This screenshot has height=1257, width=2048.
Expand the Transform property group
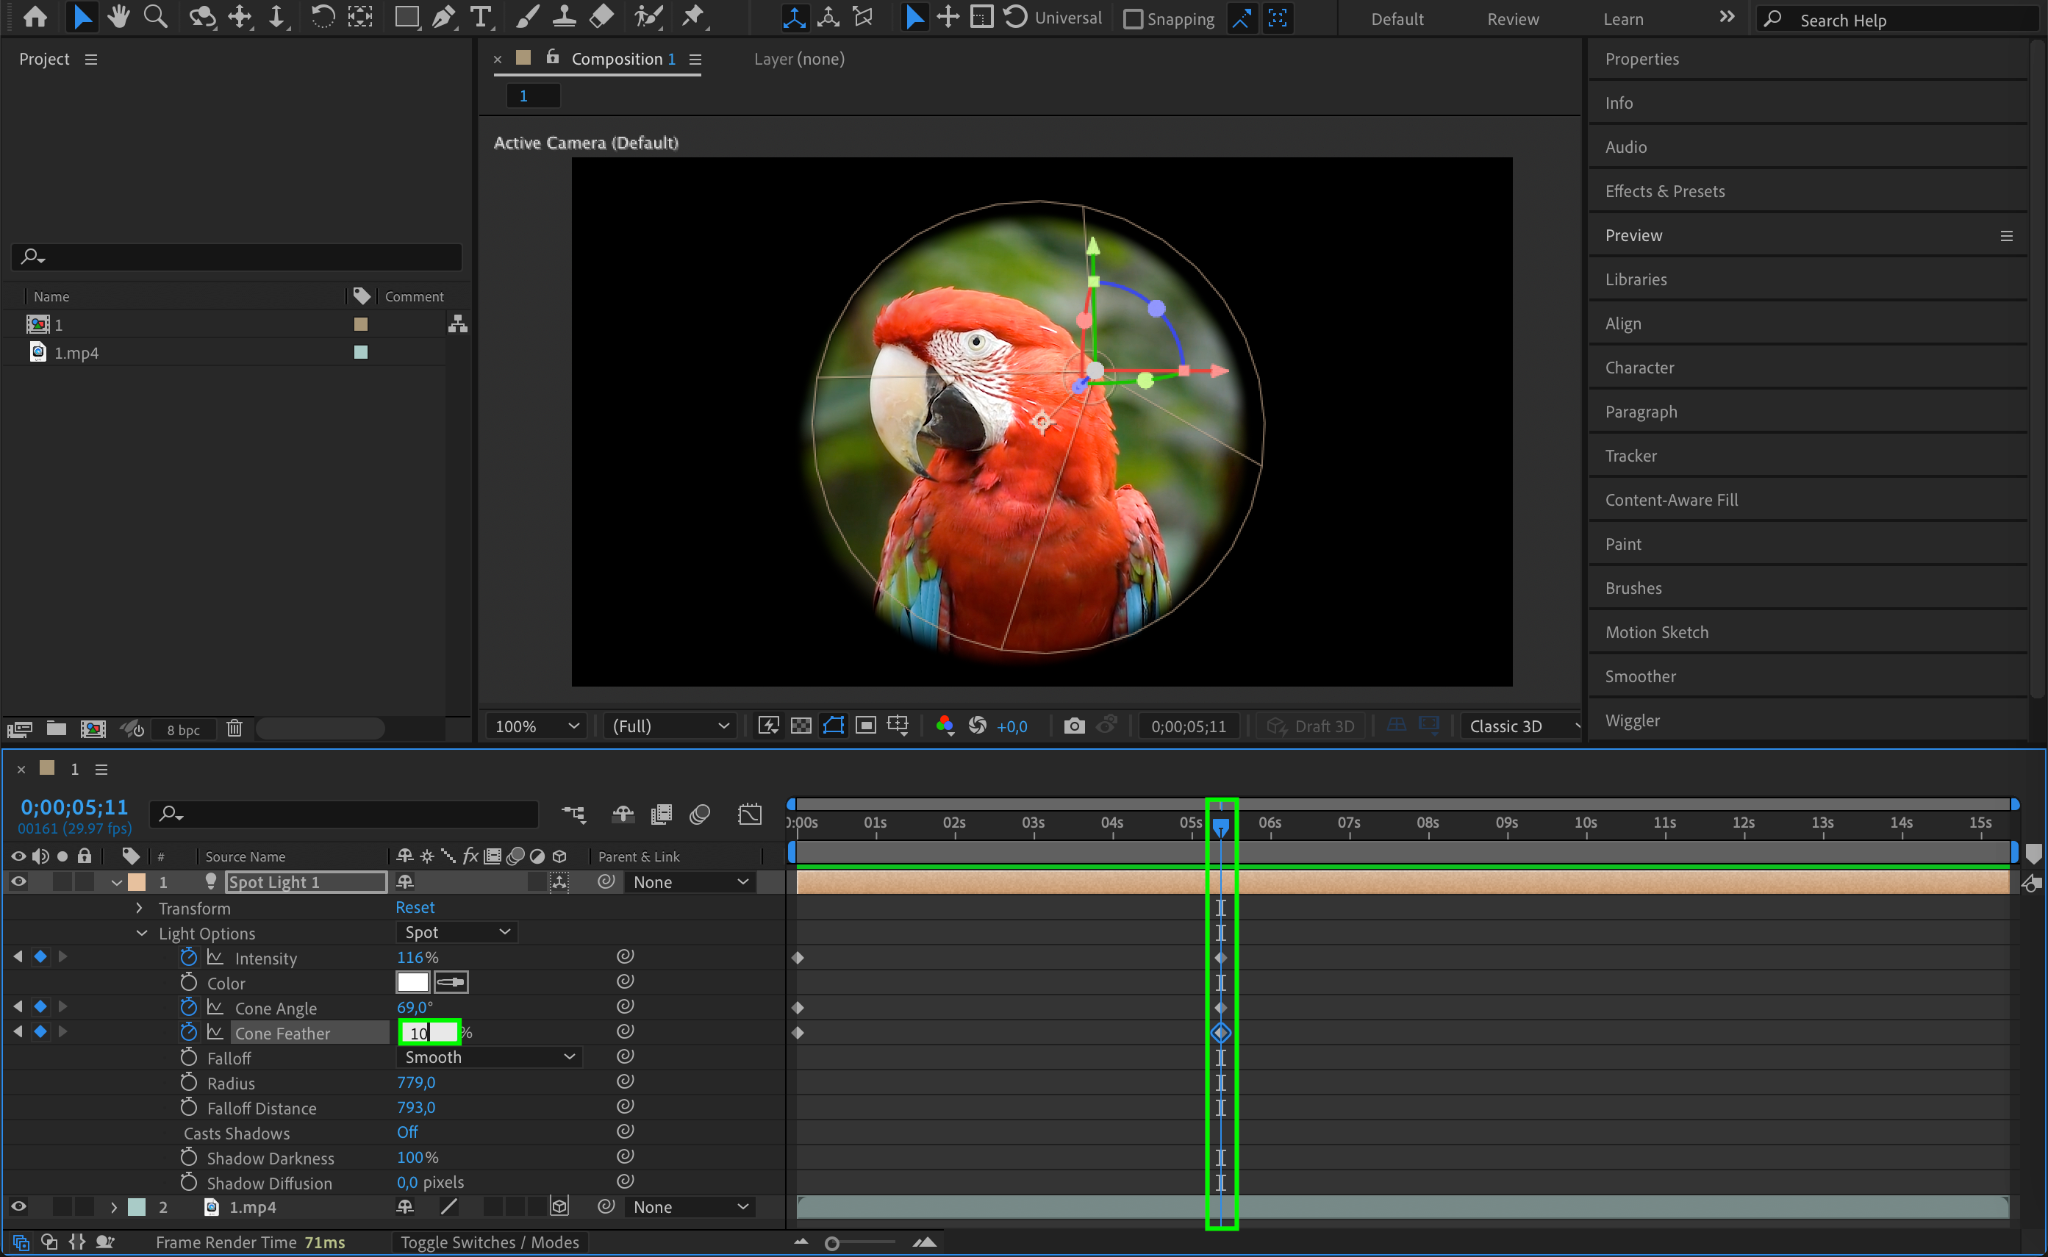coord(139,908)
